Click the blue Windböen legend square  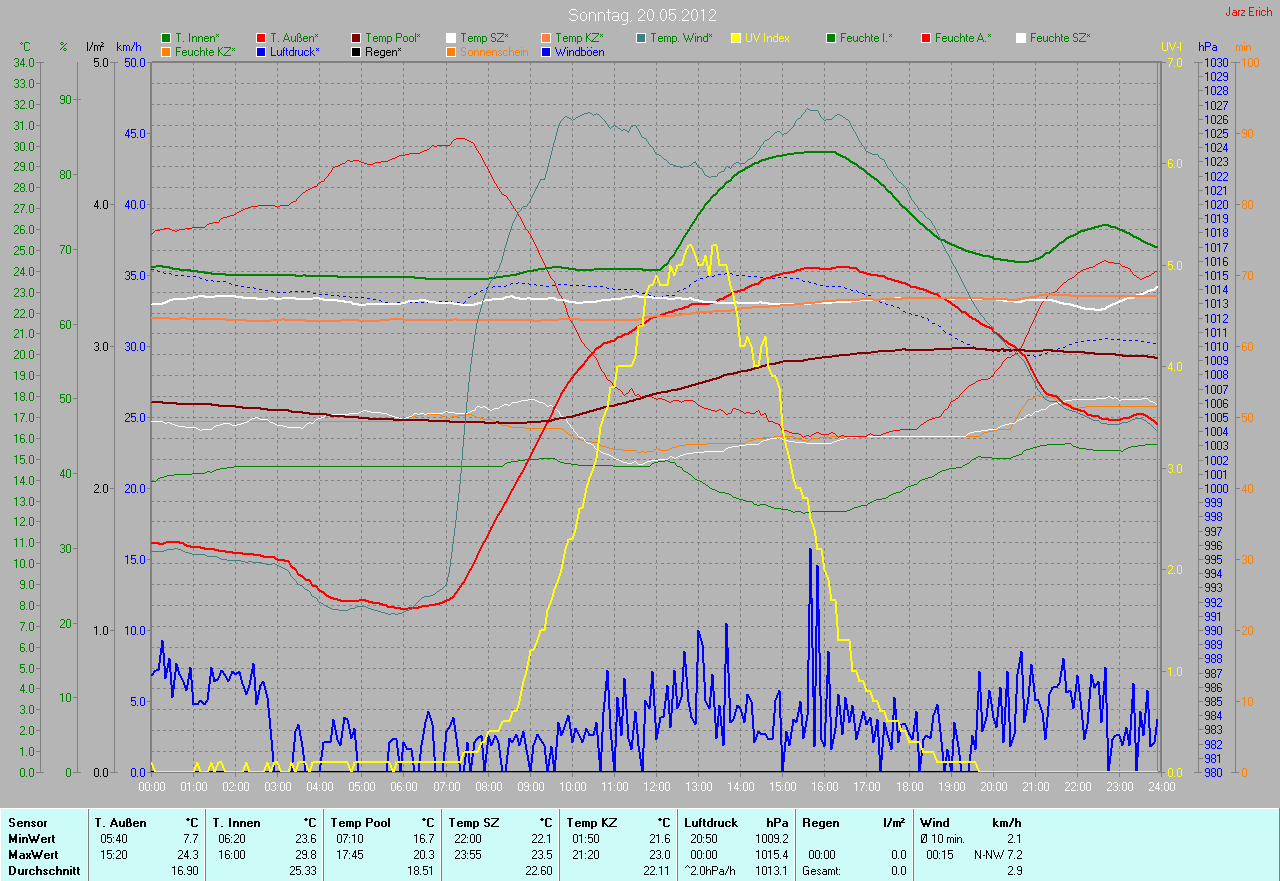pyautogui.click(x=546, y=52)
